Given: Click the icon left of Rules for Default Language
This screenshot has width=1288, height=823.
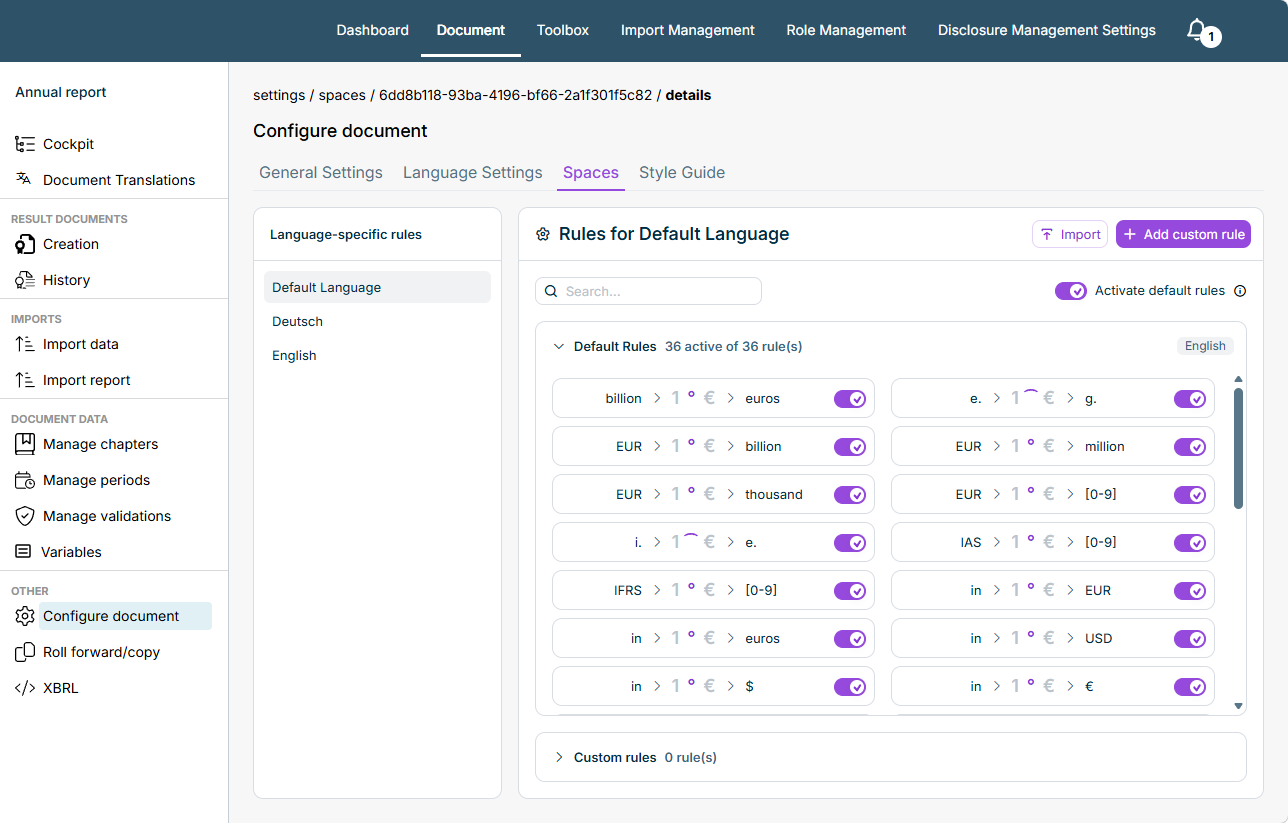Looking at the screenshot, I should (543, 234).
